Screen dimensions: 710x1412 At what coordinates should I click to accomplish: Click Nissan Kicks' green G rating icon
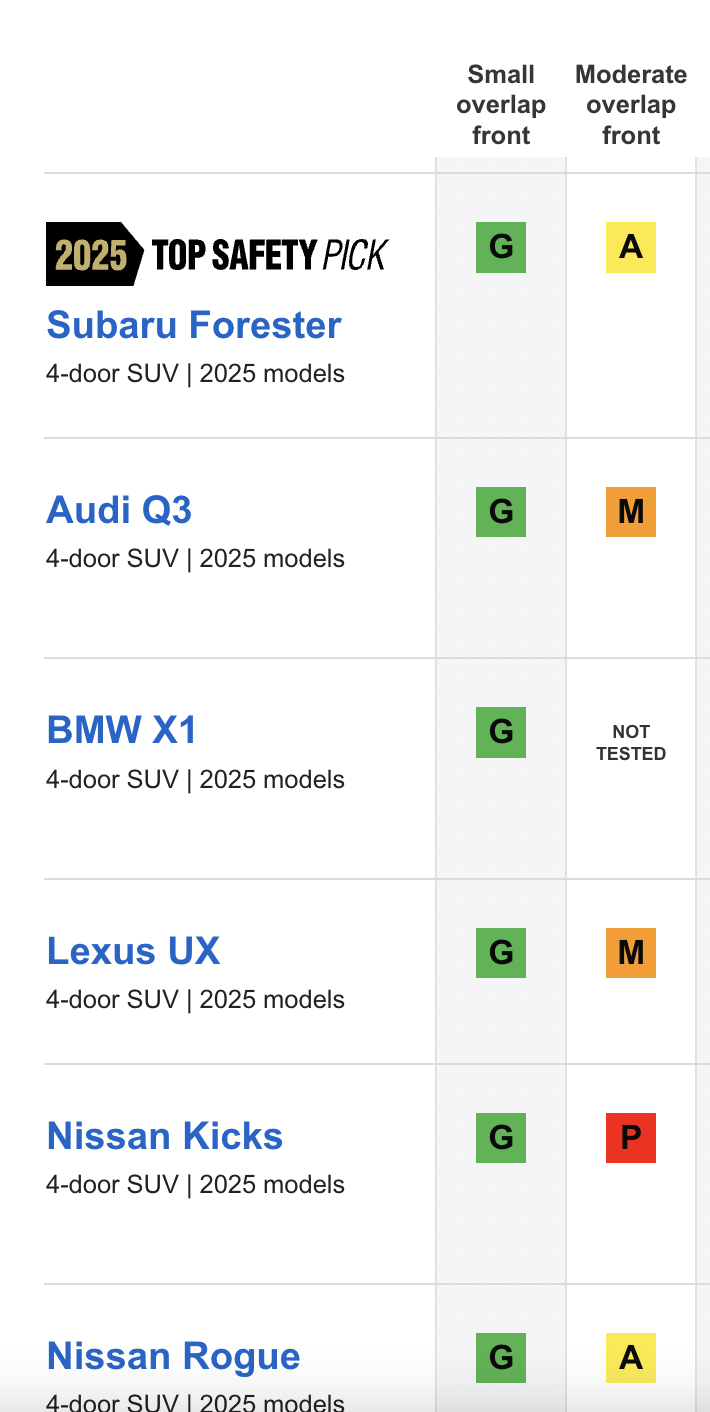tap(501, 1137)
